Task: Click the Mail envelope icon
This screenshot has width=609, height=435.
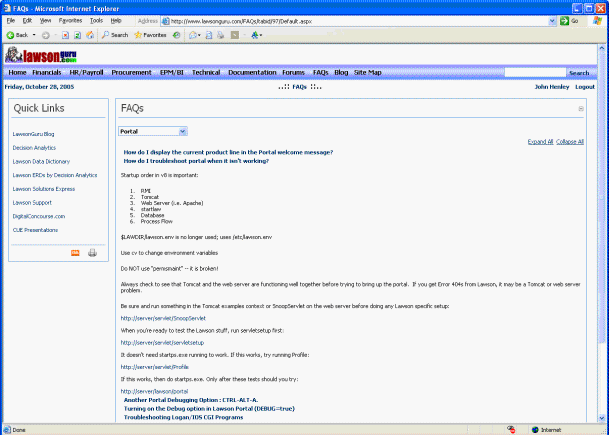Action: (x=193, y=35)
